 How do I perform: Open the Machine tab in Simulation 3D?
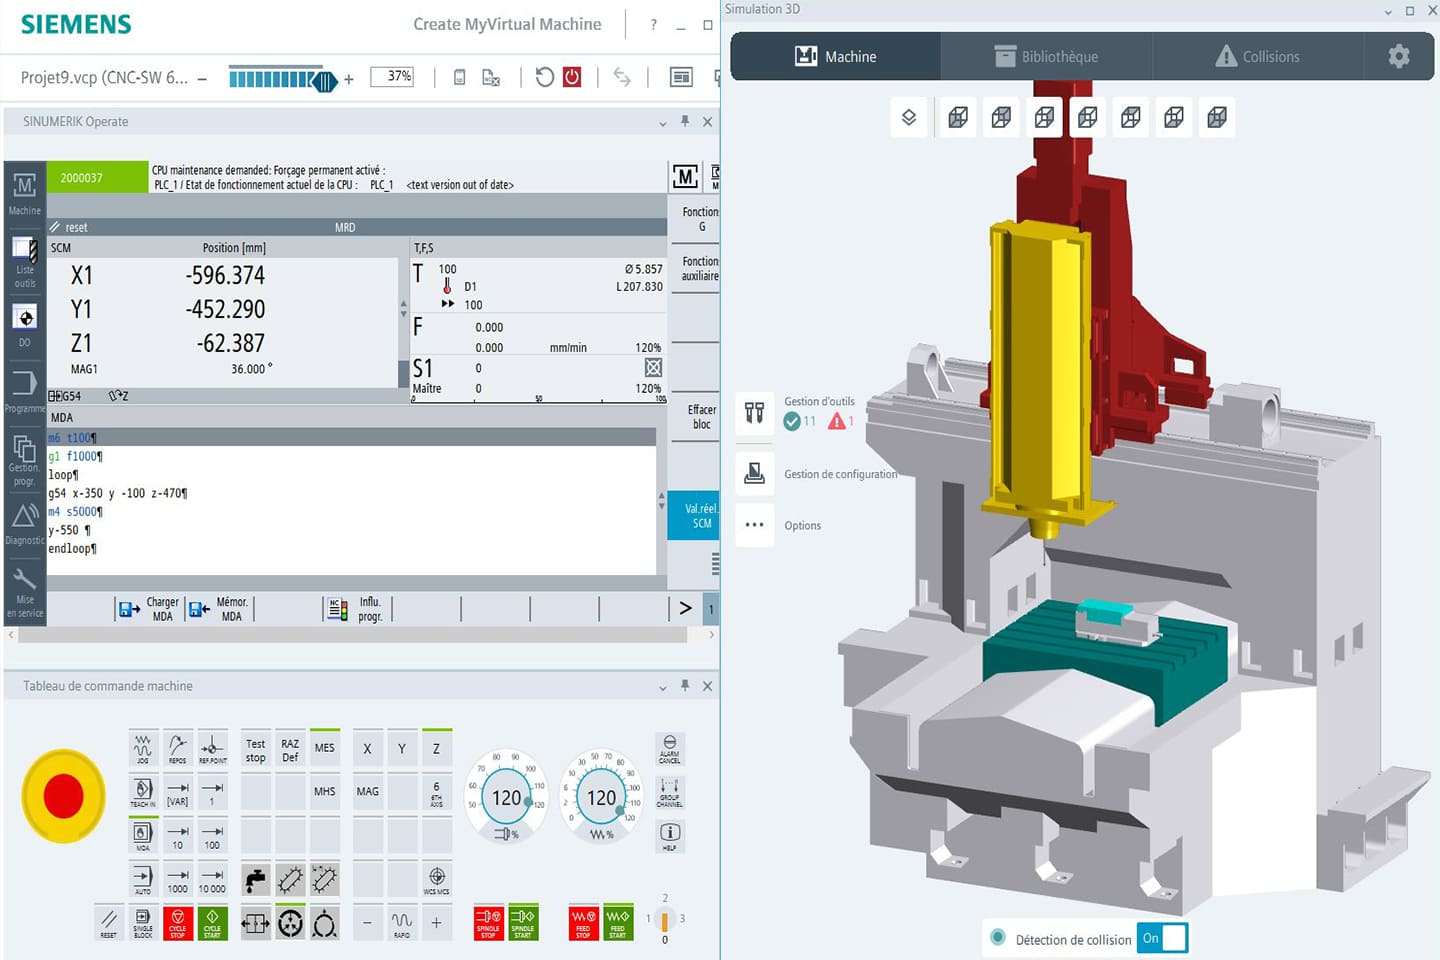click(836, 57)
